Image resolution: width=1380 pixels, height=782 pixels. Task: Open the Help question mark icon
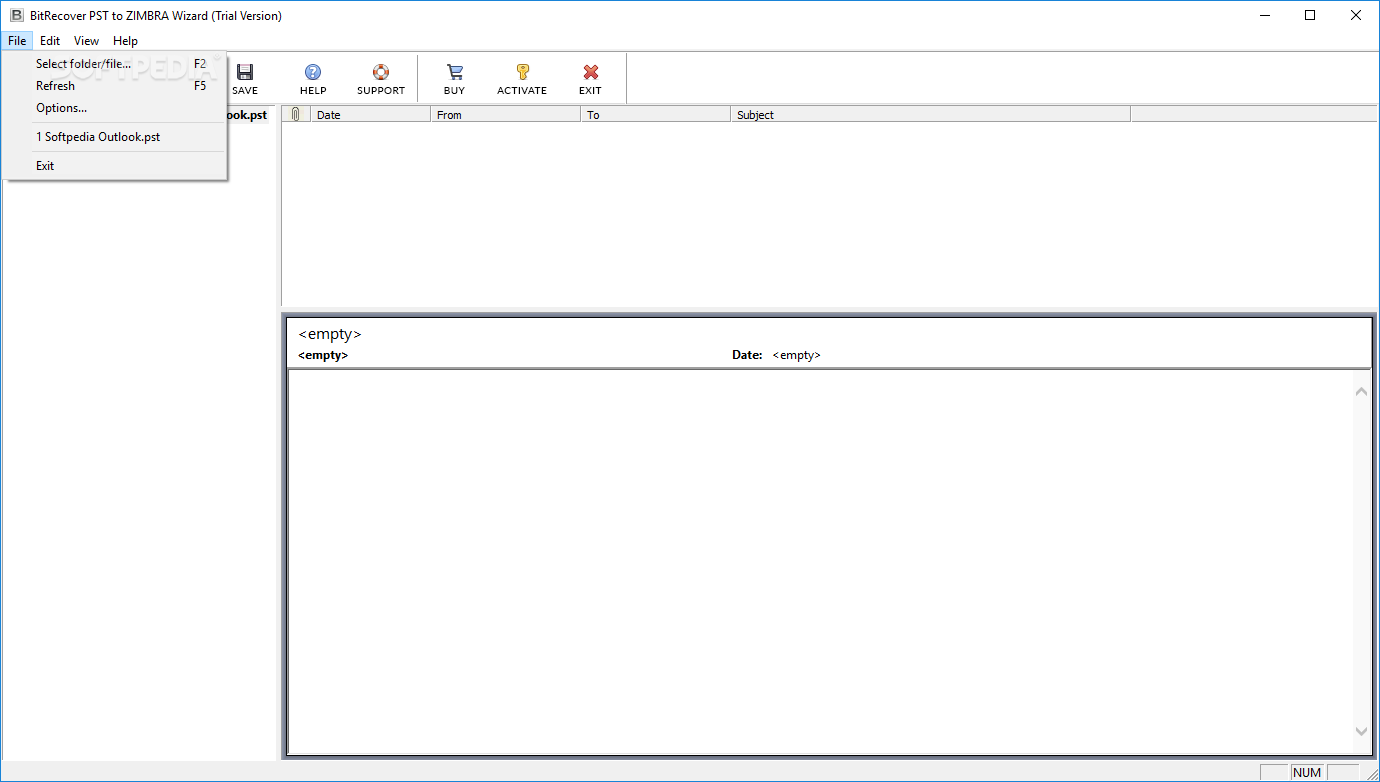point(313,72)
